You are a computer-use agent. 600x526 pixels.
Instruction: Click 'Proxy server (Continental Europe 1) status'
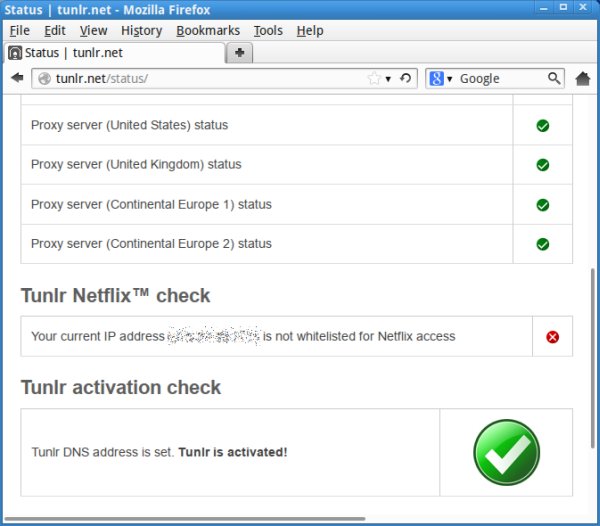pos(151,205)
